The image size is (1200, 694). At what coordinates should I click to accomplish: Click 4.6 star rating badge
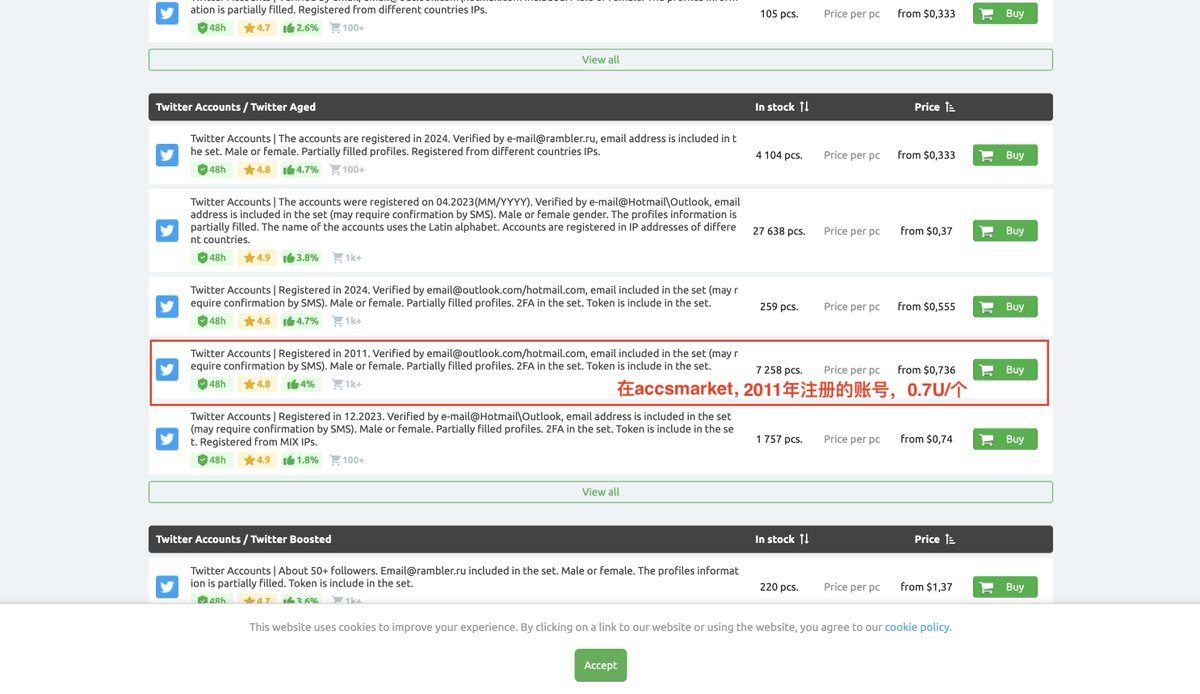point(257,322)
